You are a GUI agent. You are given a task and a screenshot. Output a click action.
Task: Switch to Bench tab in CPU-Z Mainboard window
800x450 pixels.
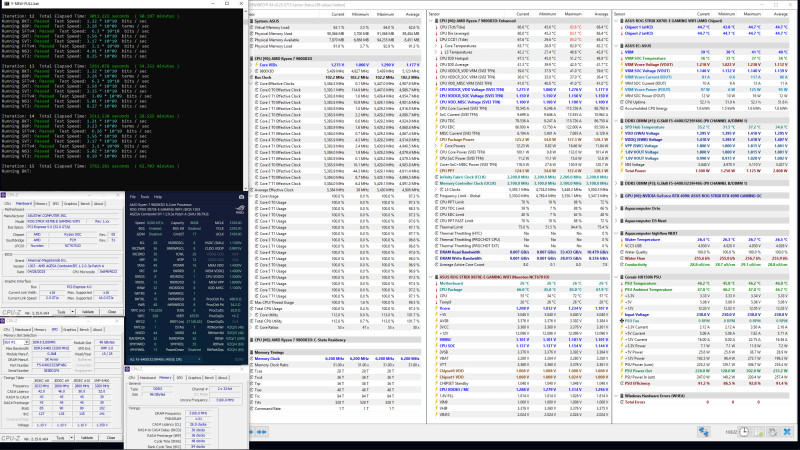[x=85, y=204]
